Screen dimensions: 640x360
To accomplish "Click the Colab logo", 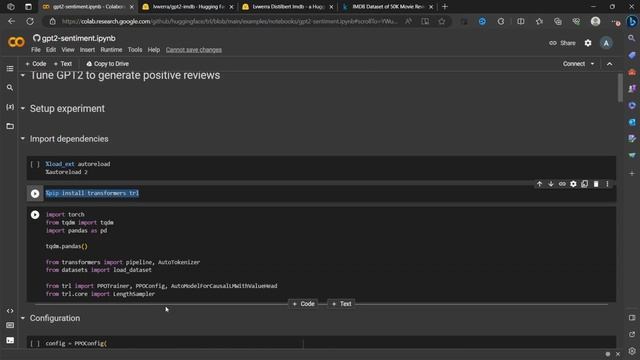I will 16,42.
